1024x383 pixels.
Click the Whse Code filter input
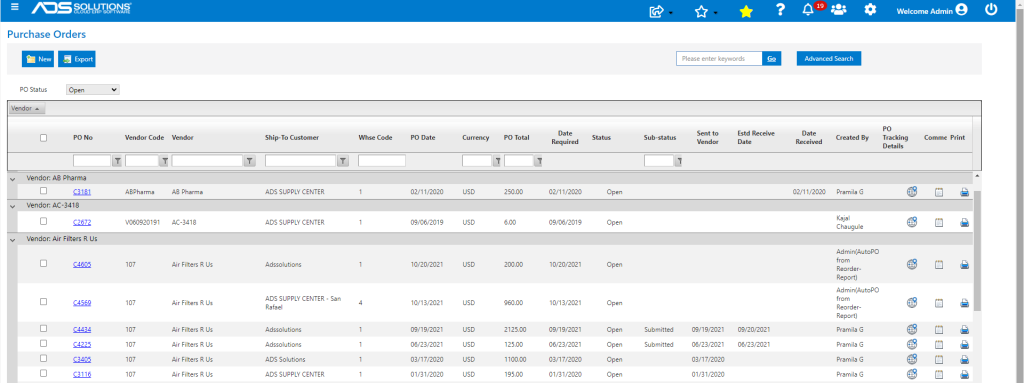[x=382, y=161]
